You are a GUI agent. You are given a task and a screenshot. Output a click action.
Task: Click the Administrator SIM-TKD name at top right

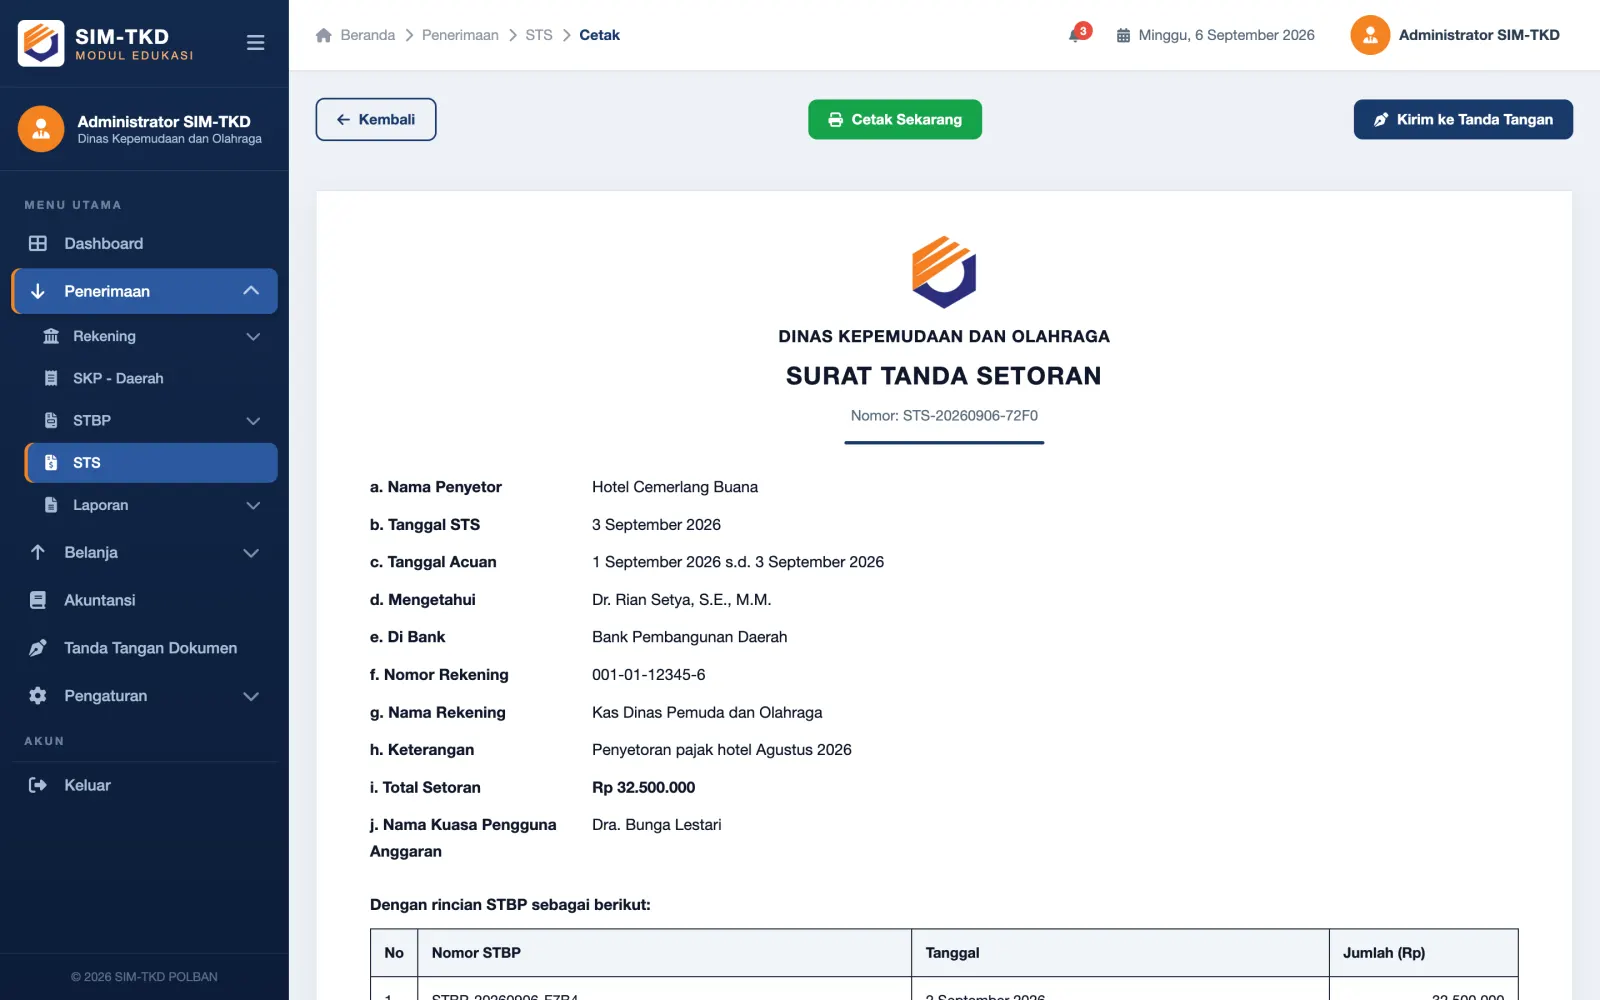click(x=1479, y=35)
